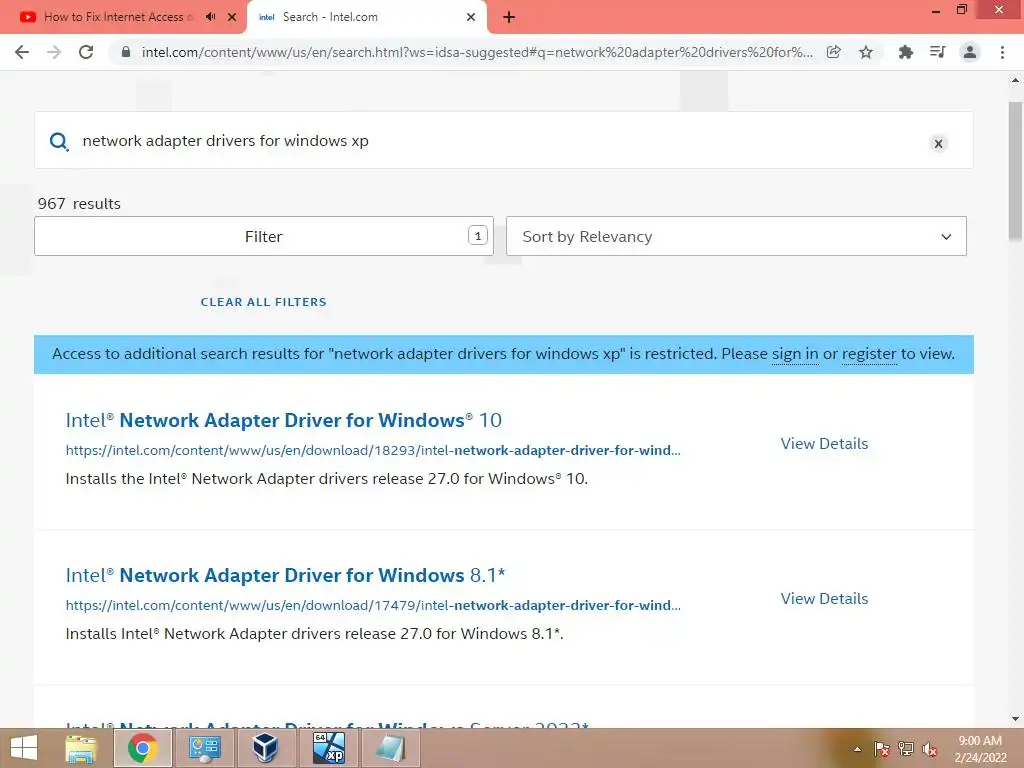
Task: Open the Filter button
Action: 264,236
